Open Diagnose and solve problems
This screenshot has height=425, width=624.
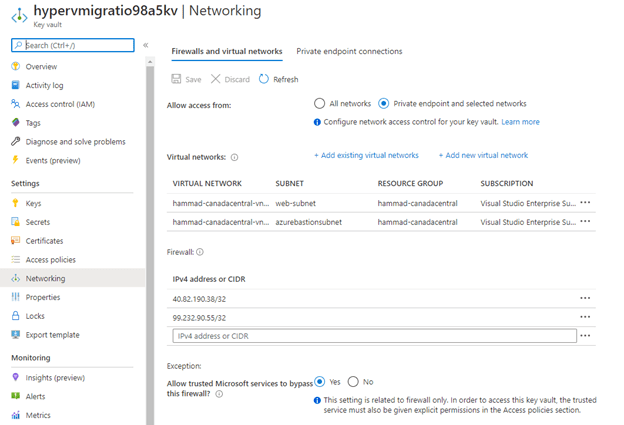tap(75, 142)
